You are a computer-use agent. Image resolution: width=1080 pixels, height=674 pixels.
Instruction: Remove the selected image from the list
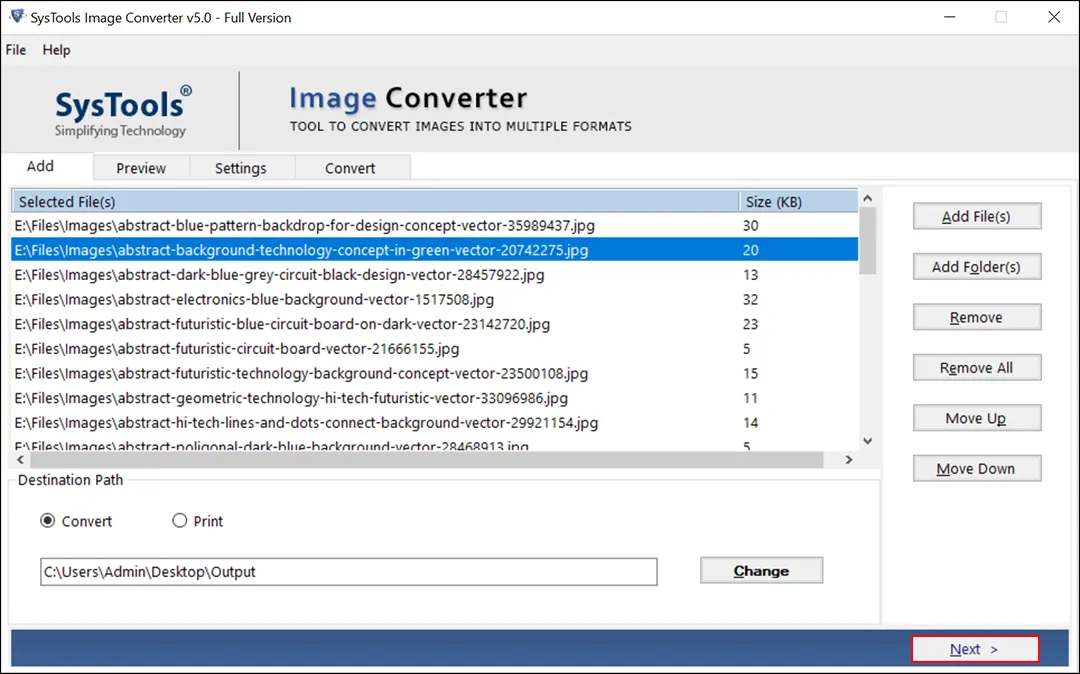click(977, 316)
